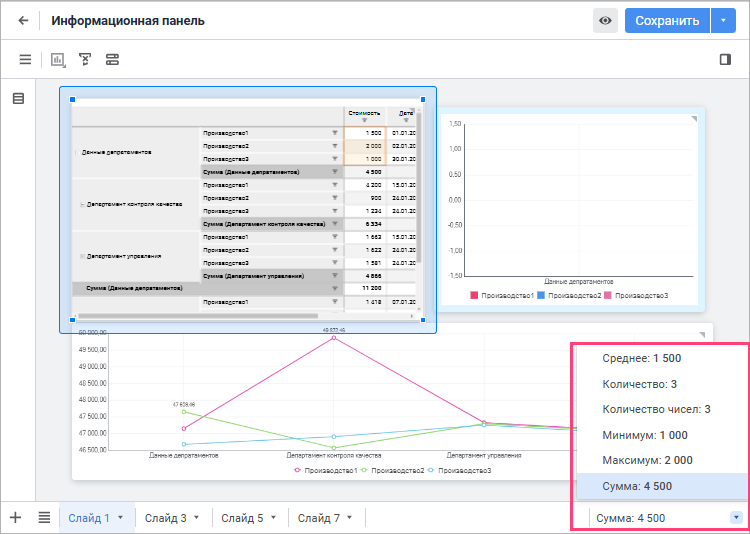Open the slides list icon next to plus
This screenshot has height=534, width=750.
[44, 517]
